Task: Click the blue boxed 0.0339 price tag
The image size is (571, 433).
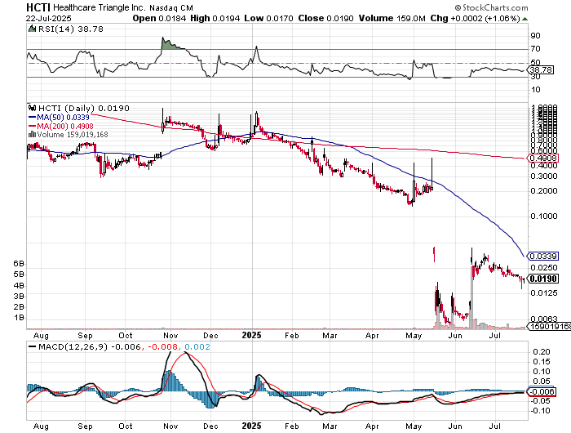Action: point(543,256)
